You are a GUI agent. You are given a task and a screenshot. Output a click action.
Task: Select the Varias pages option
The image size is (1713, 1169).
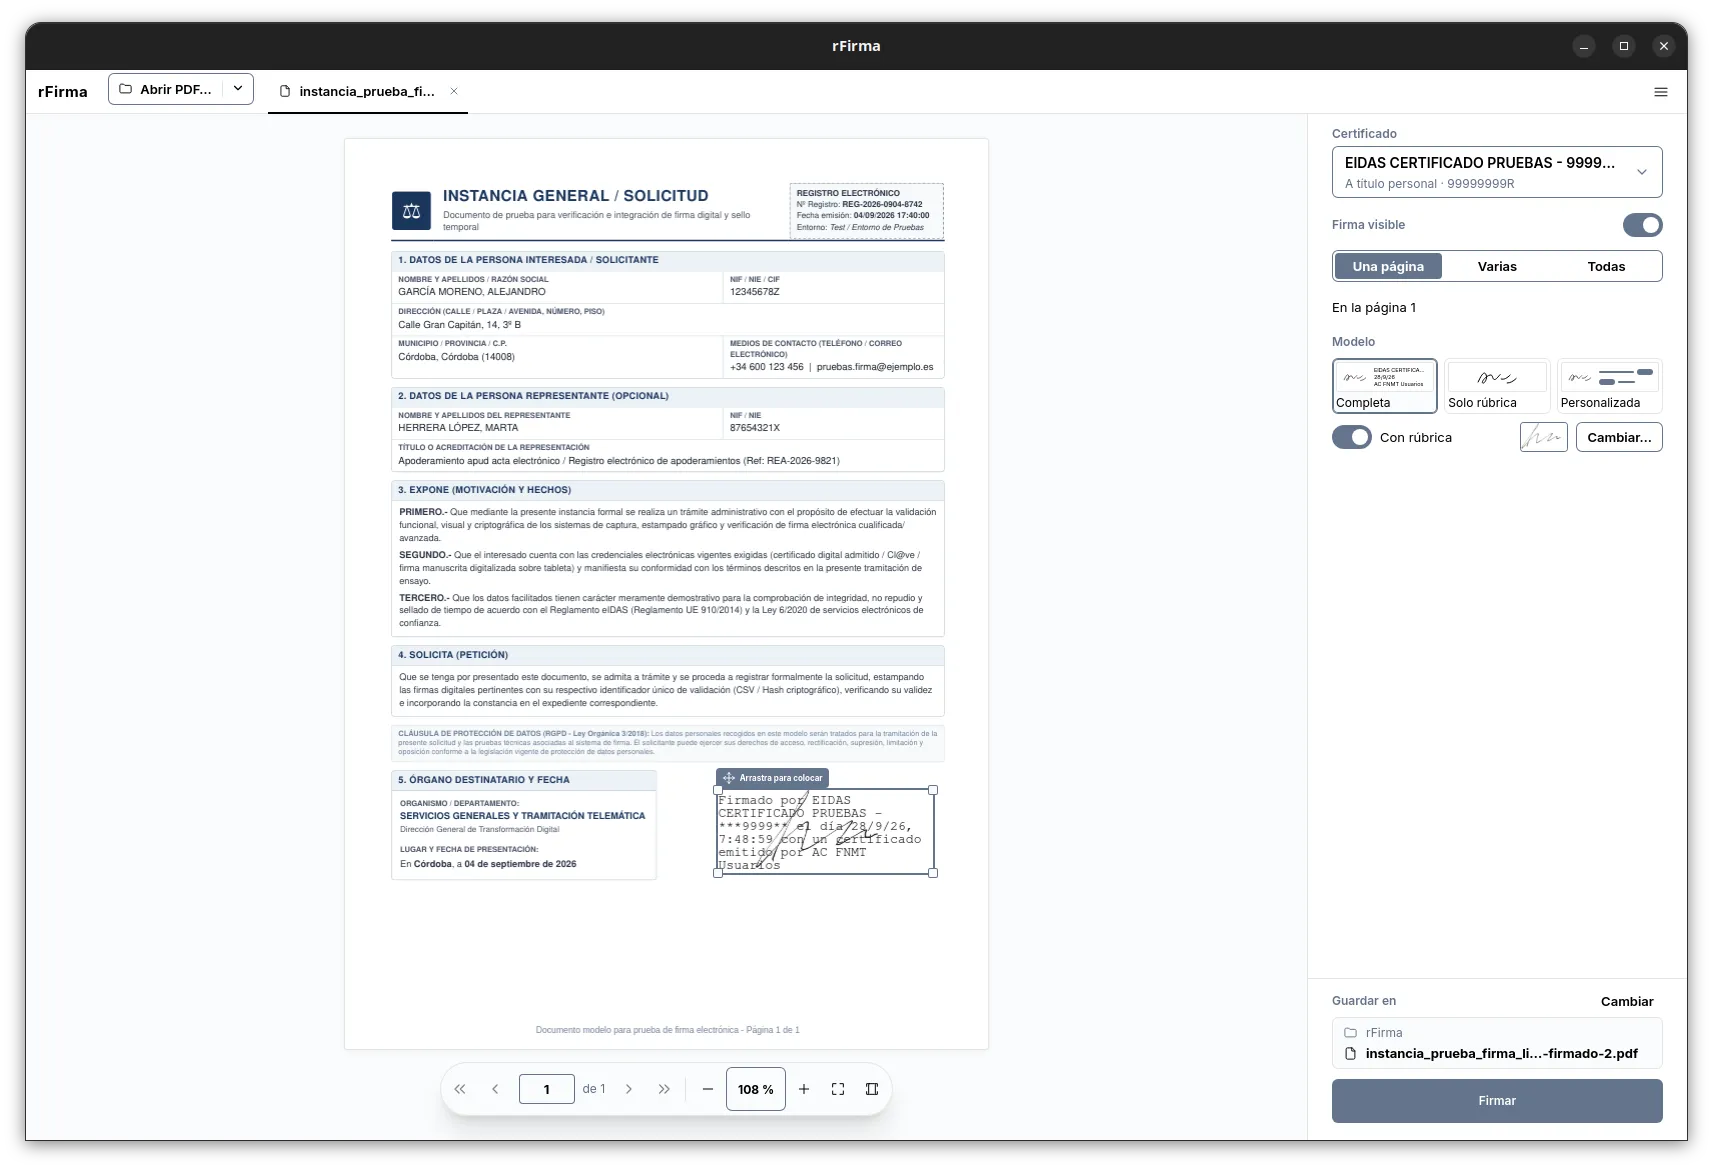(x=1497, y=266)
